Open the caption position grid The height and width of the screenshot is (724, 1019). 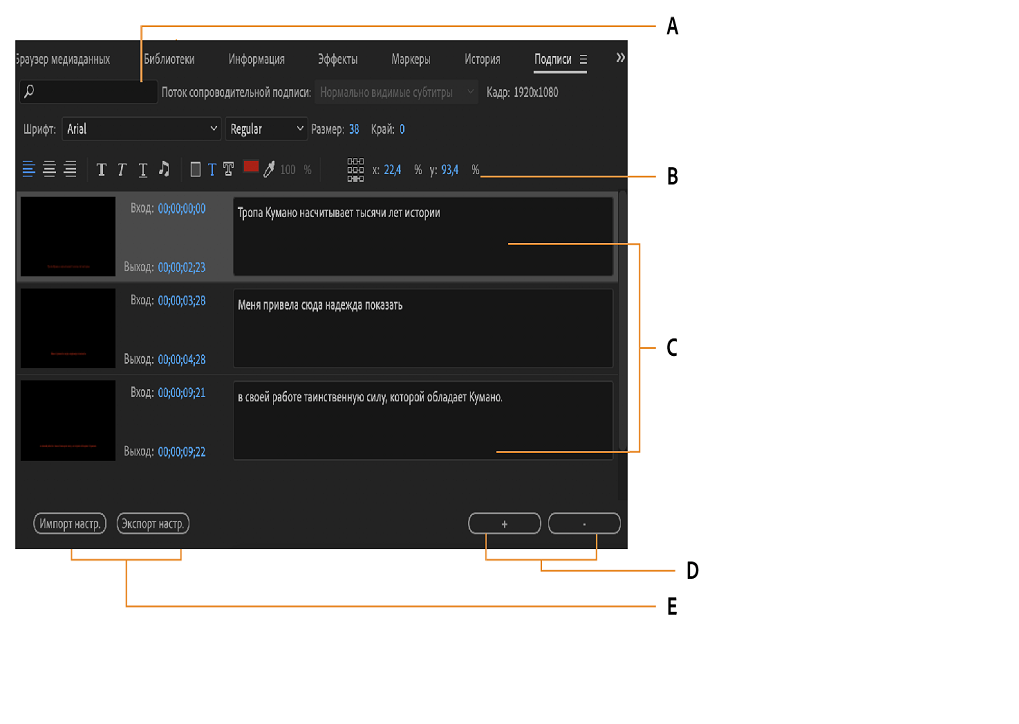coord(355,170)
